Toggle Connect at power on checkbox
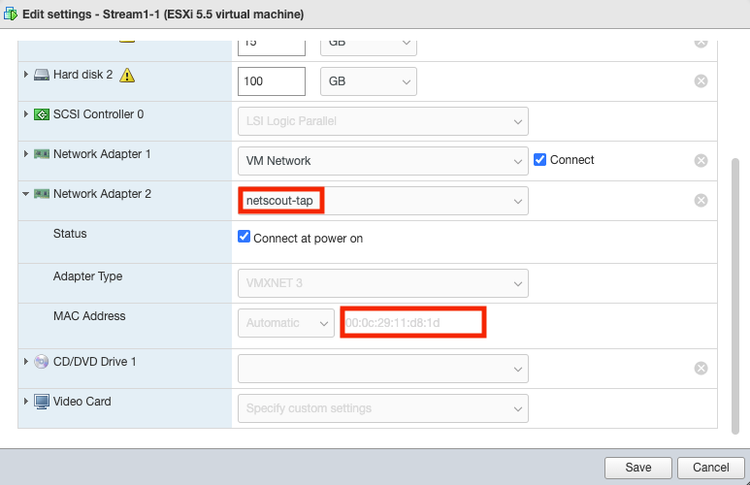750x485 pixels. coord(244,238)
